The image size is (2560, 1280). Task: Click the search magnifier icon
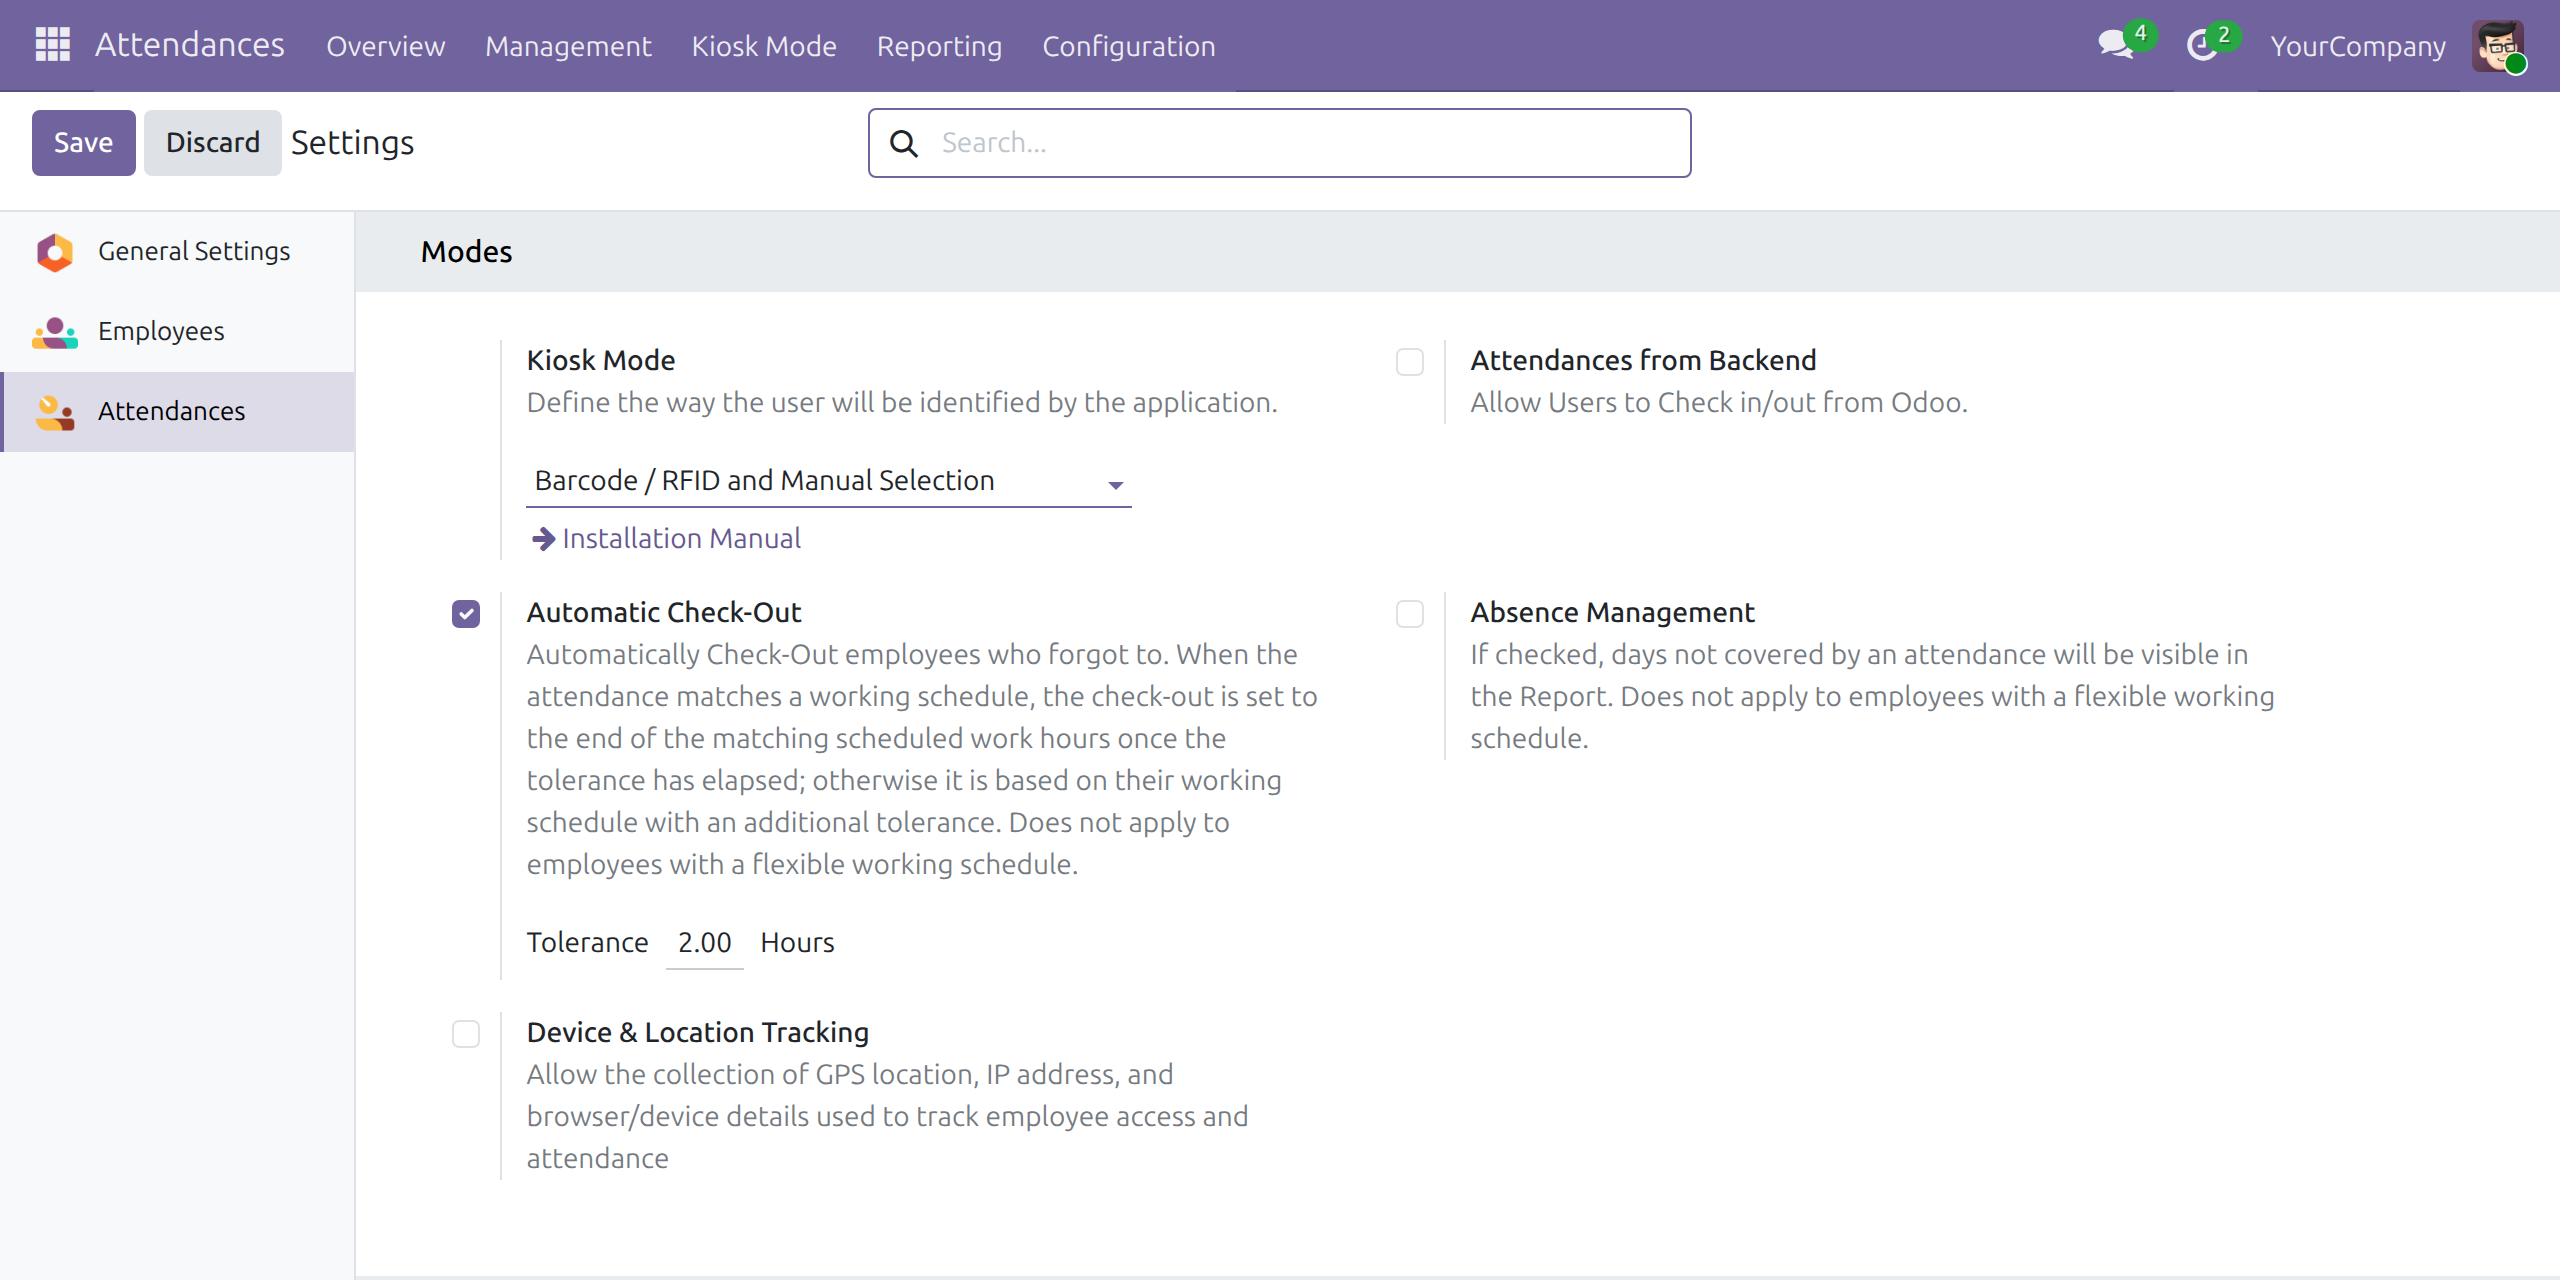(904, 143)
